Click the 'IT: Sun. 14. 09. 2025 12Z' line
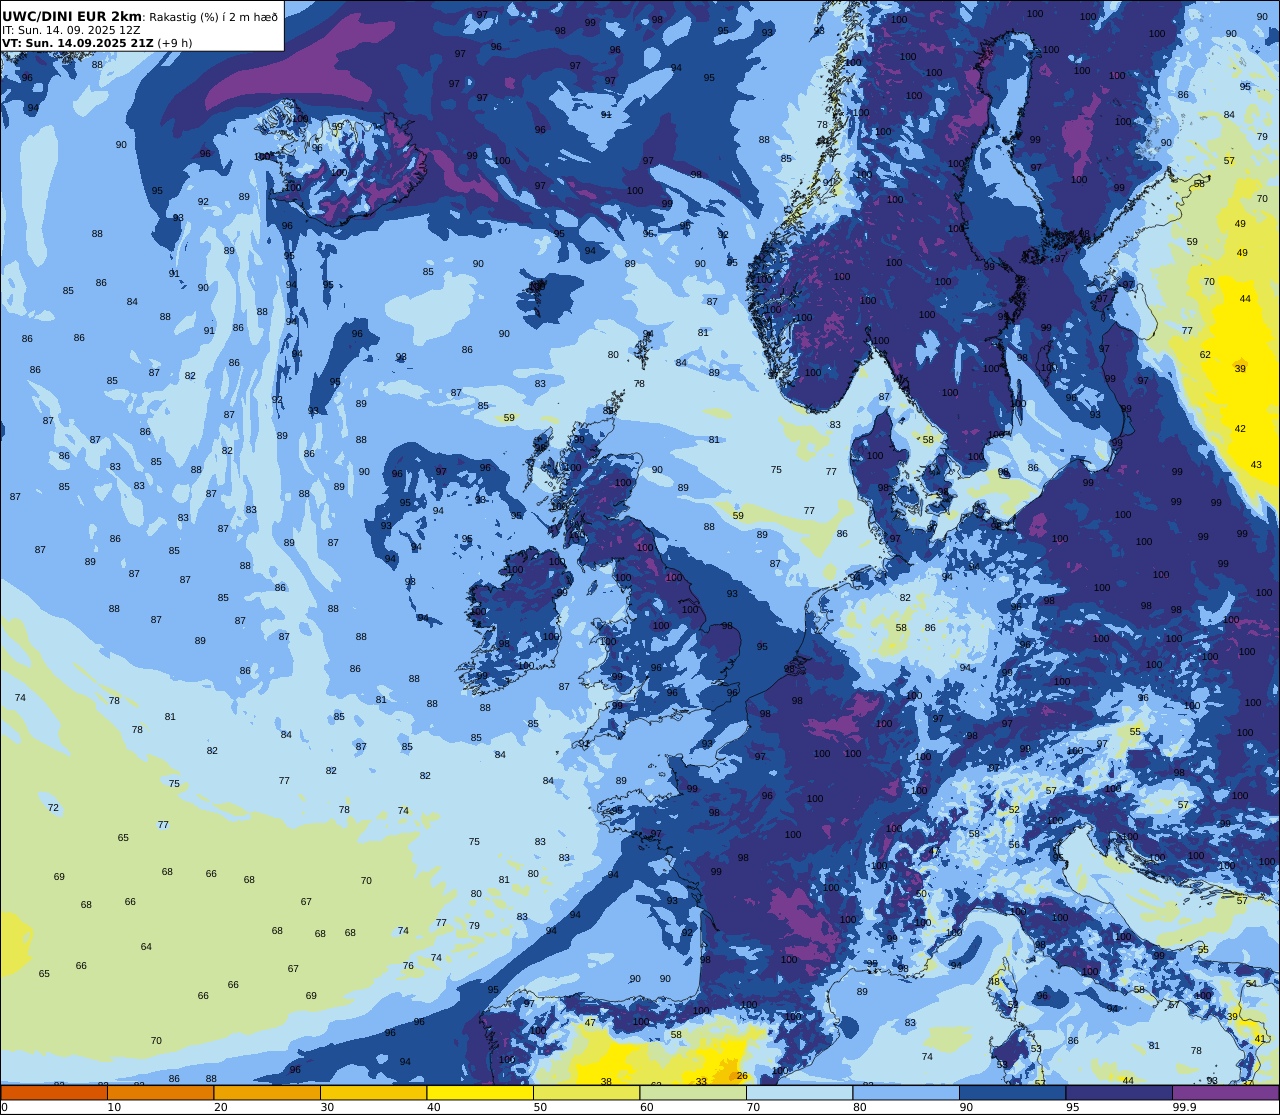 pyautogui.click(x=71, y=30)
